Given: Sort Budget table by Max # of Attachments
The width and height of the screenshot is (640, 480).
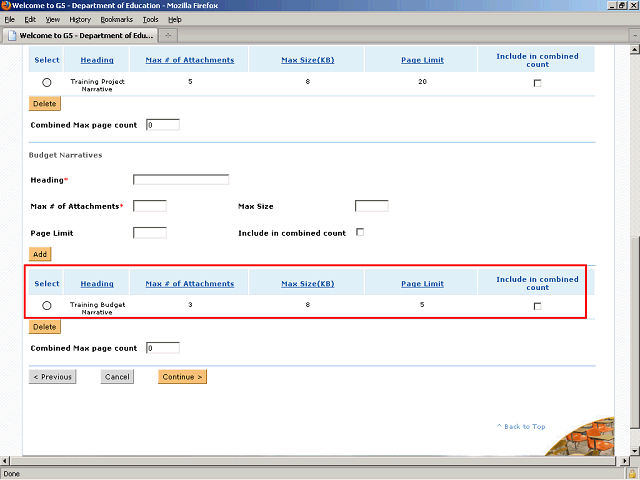Looking at the screenshot, I should (x=190, y=284).
